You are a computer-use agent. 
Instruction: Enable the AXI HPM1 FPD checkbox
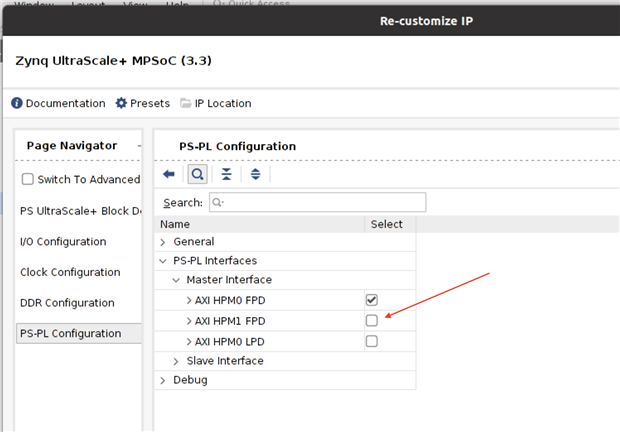pos(372,320)
